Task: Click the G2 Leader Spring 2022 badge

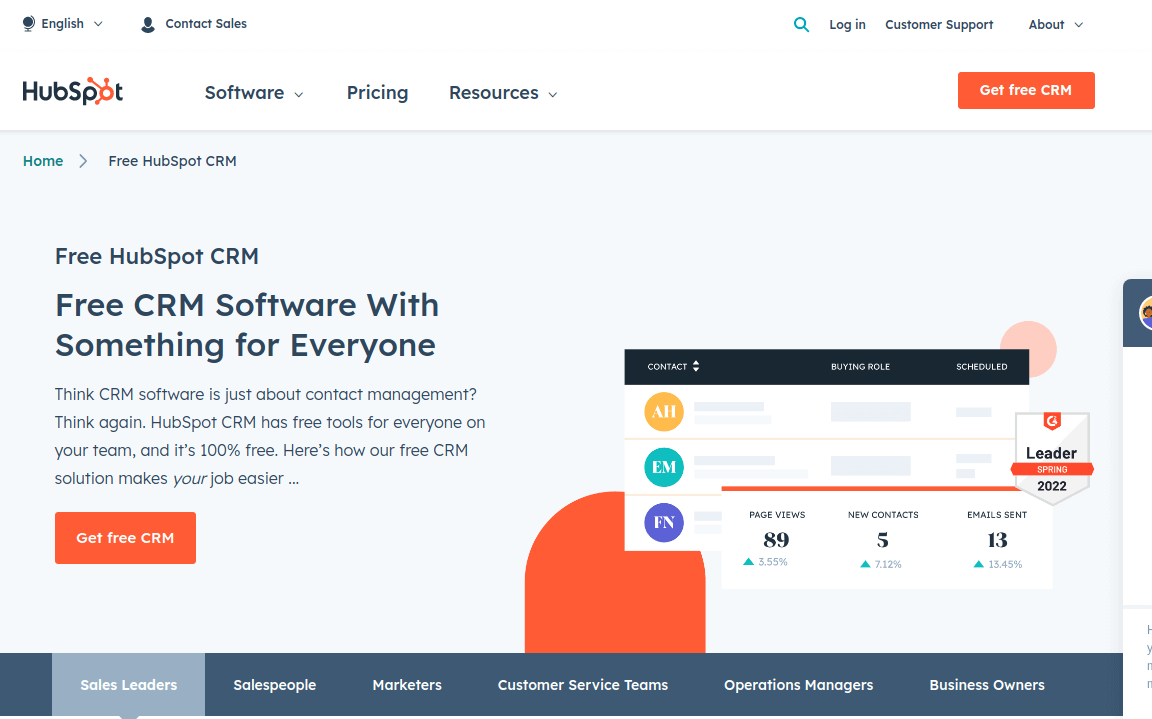Action: [x=1052, y=458]
